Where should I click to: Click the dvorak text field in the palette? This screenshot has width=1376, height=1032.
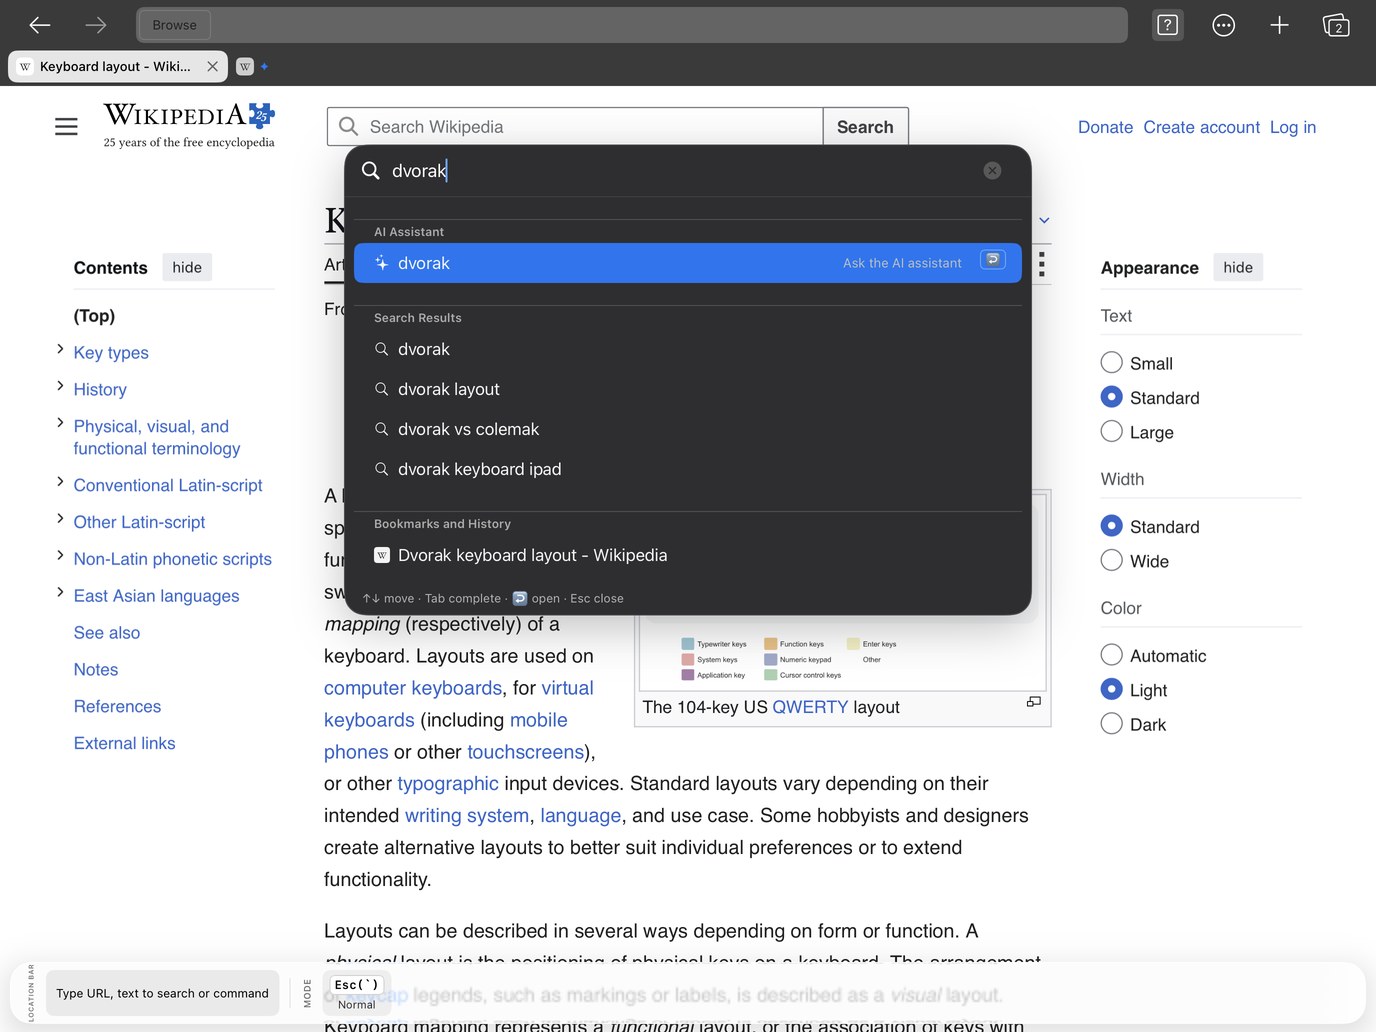click(680, 171)
